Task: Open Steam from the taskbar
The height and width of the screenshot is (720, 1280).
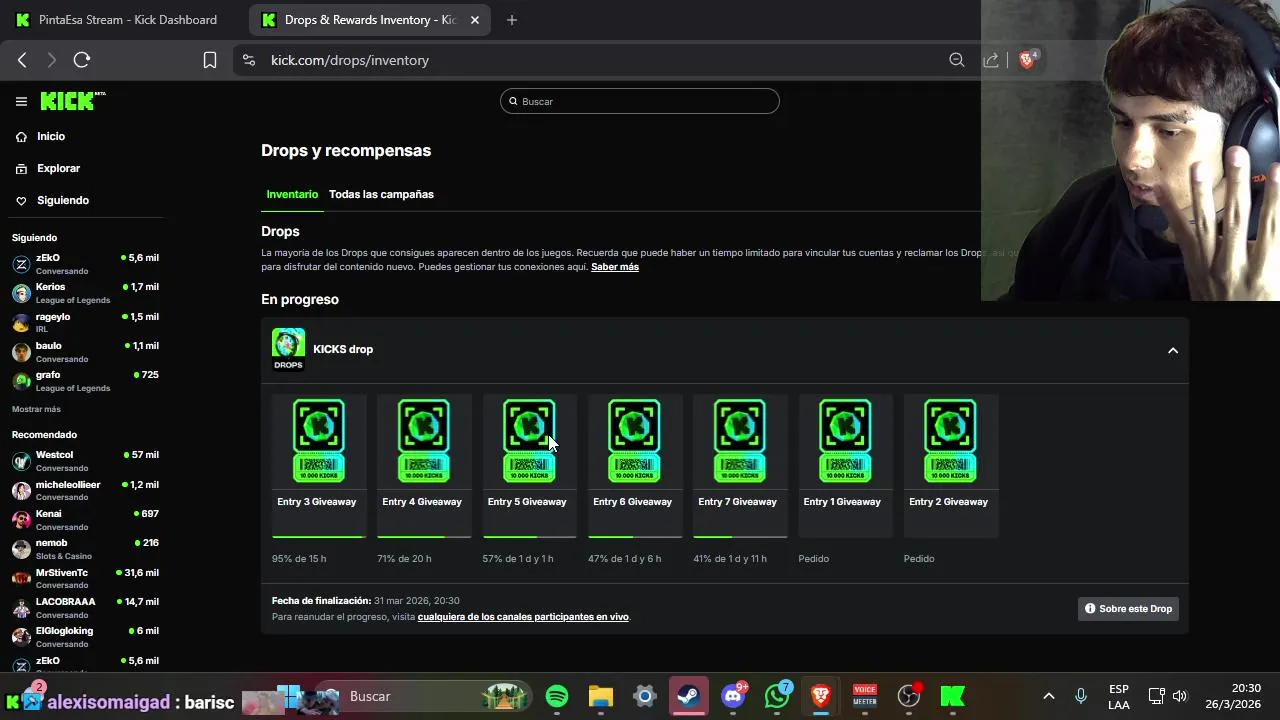Action: [688, 696]
